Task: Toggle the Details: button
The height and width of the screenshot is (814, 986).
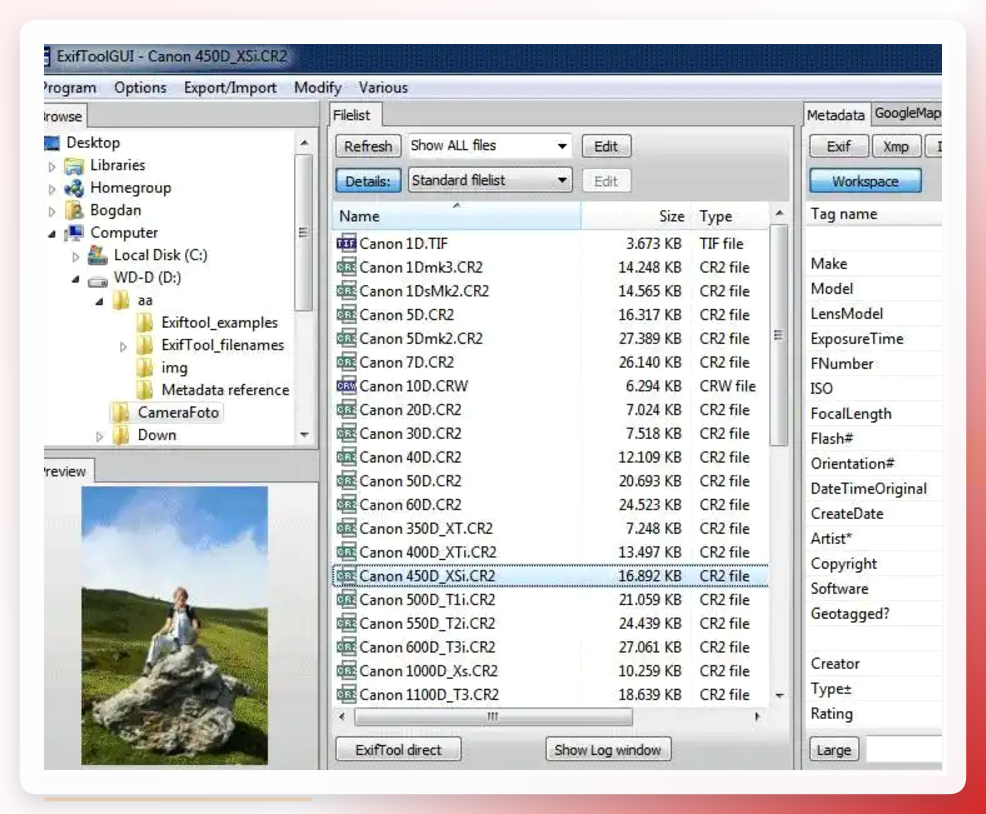Action: [x=368, y=181]
